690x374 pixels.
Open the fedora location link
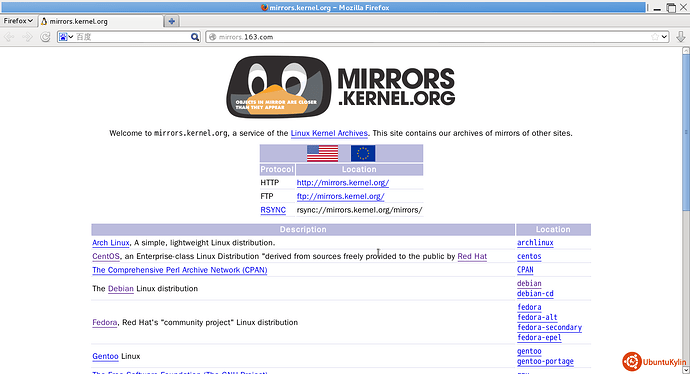tap(529, 308)
